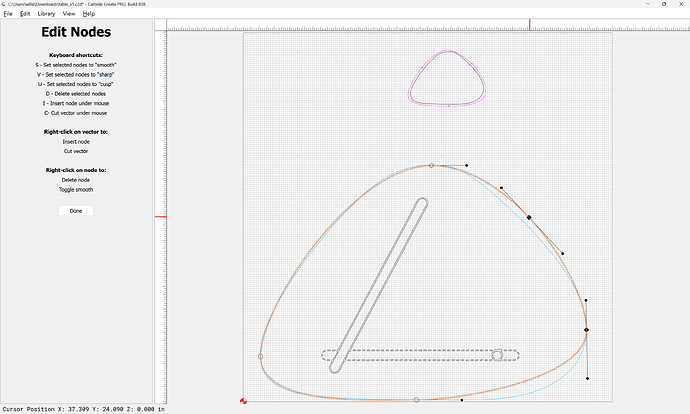The image size is (690, 414).
Task: Grab the handle point right of the top node
Action: click(x=467, y=165)
